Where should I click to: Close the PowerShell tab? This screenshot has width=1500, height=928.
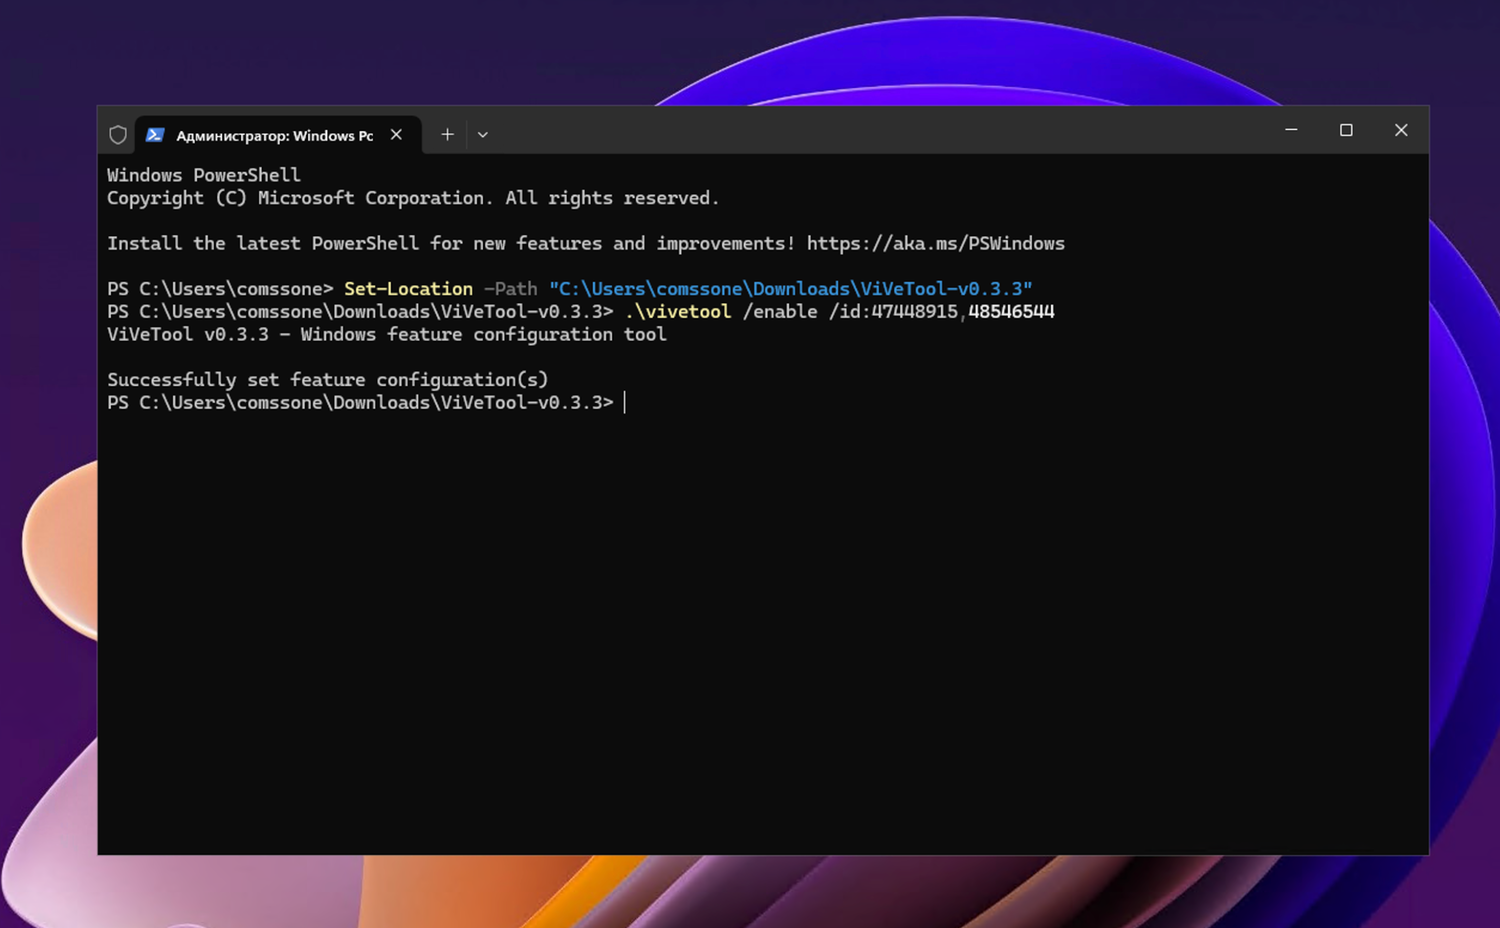point(396,135)
